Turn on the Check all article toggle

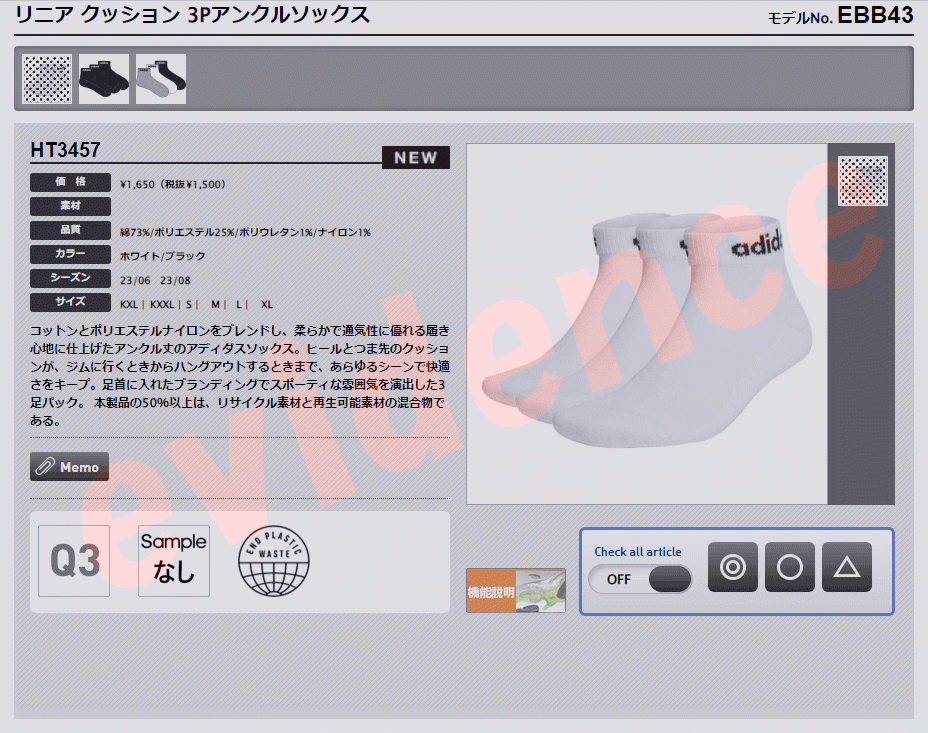point(640,579)
